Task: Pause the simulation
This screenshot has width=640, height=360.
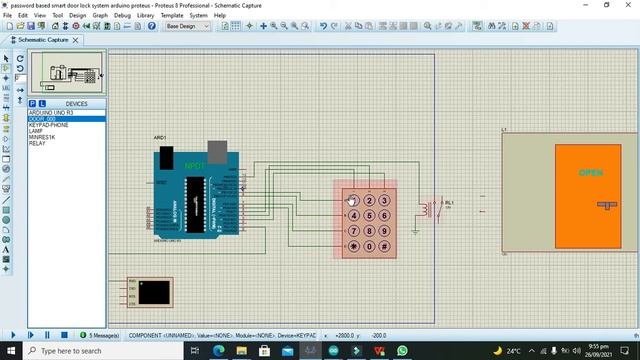Action: coord(47,335)
